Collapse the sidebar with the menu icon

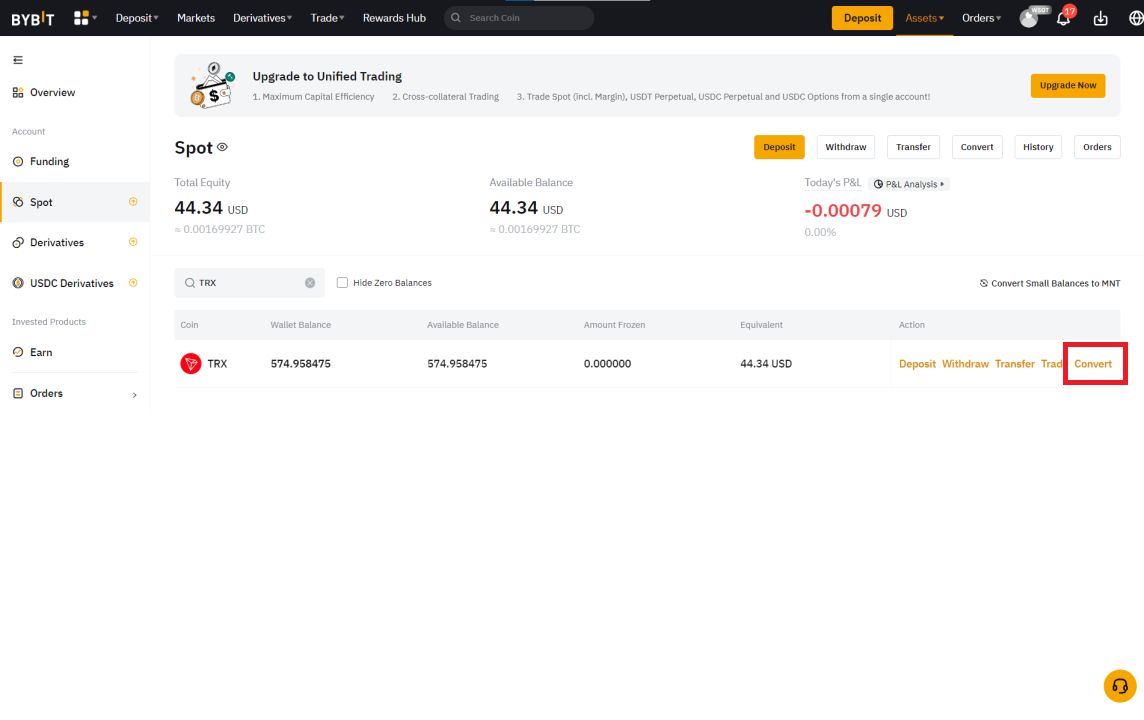pyautogui.click(x=18, y=60)
